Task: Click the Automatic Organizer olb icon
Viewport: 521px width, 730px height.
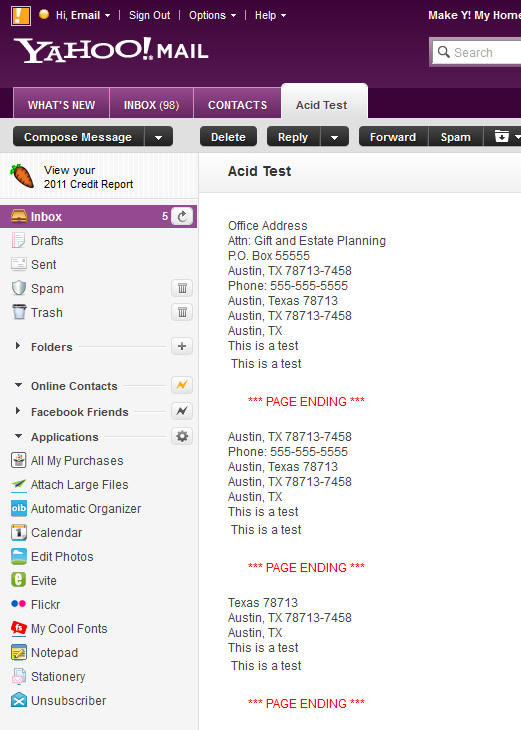Action: click(x=19, y=508)
